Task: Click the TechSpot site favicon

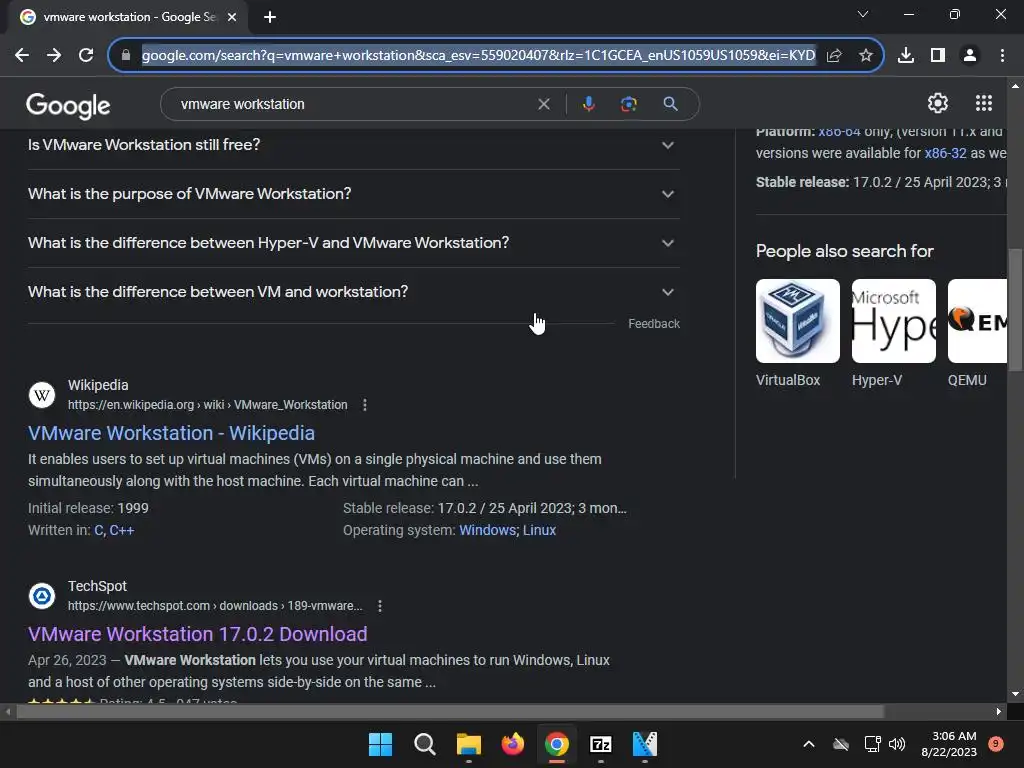Action: coord(42,596)
